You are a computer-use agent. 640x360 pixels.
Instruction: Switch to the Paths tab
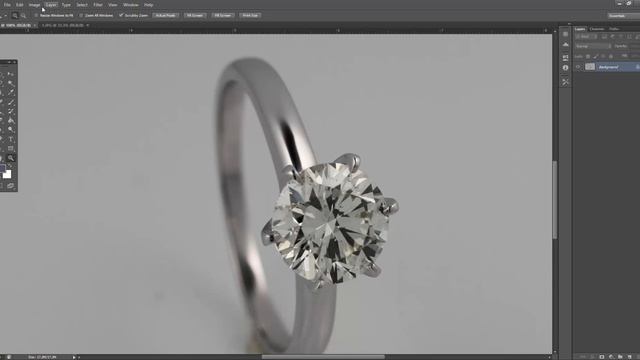pyautogui.click(x=614, y=29)
